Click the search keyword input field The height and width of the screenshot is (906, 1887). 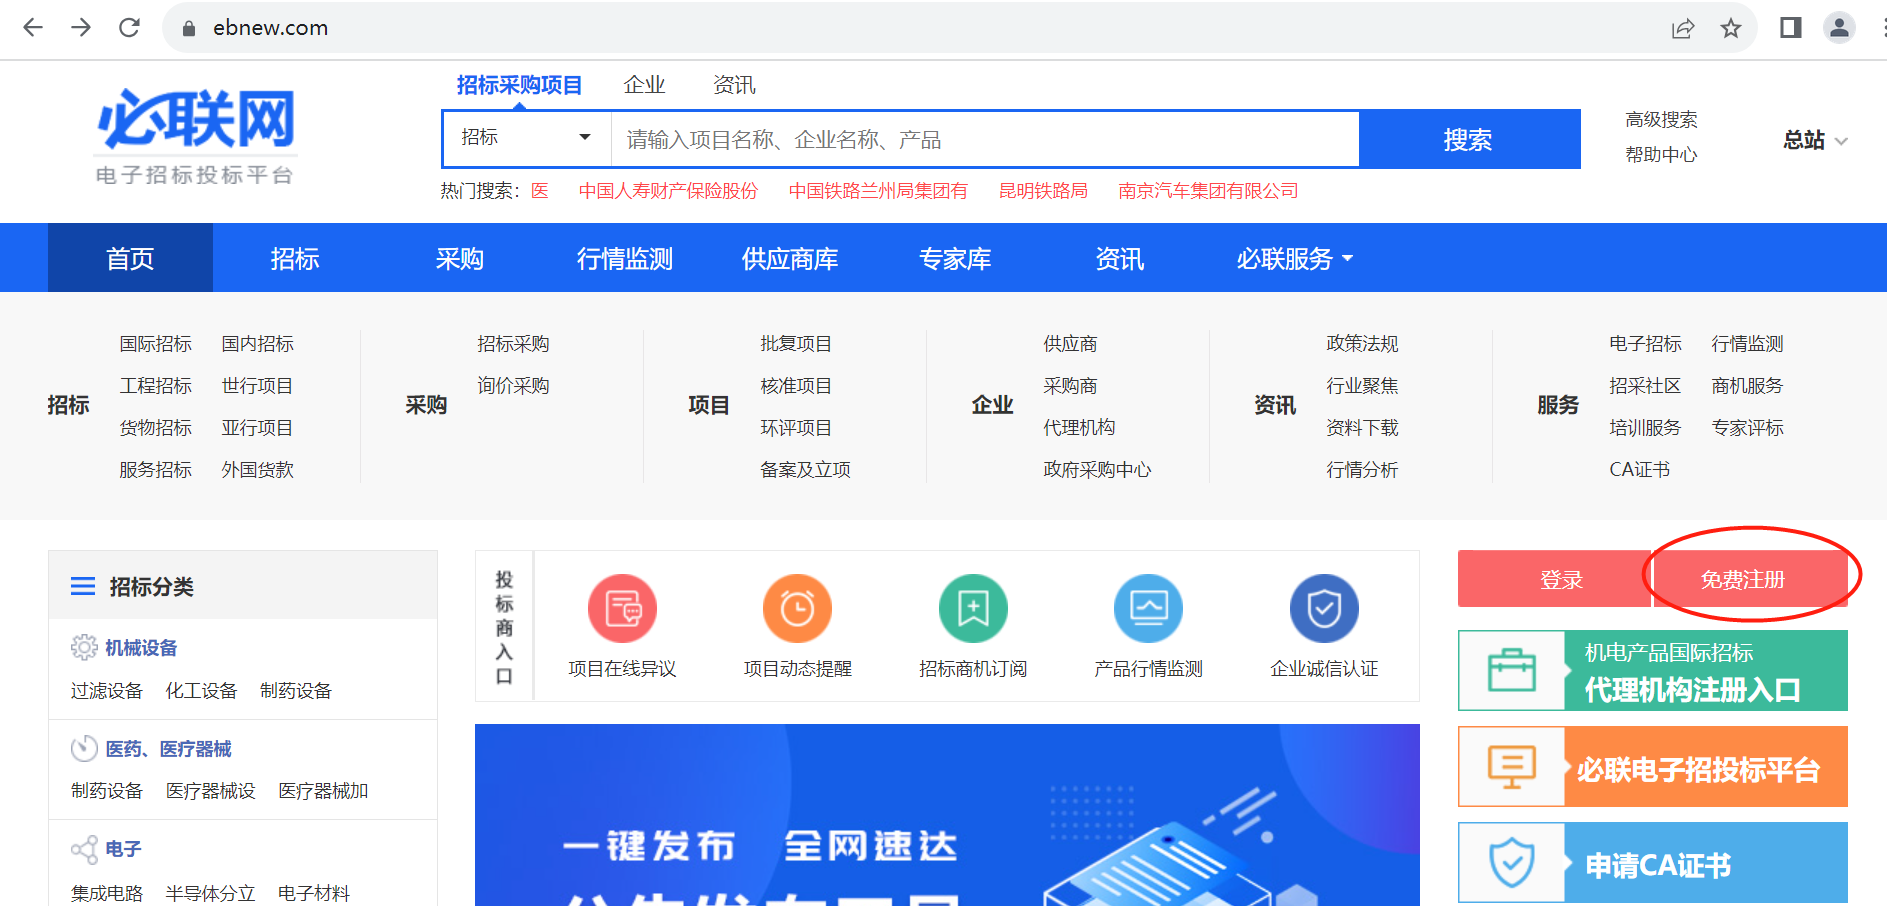pyautogui.click(x=985, y=140)
